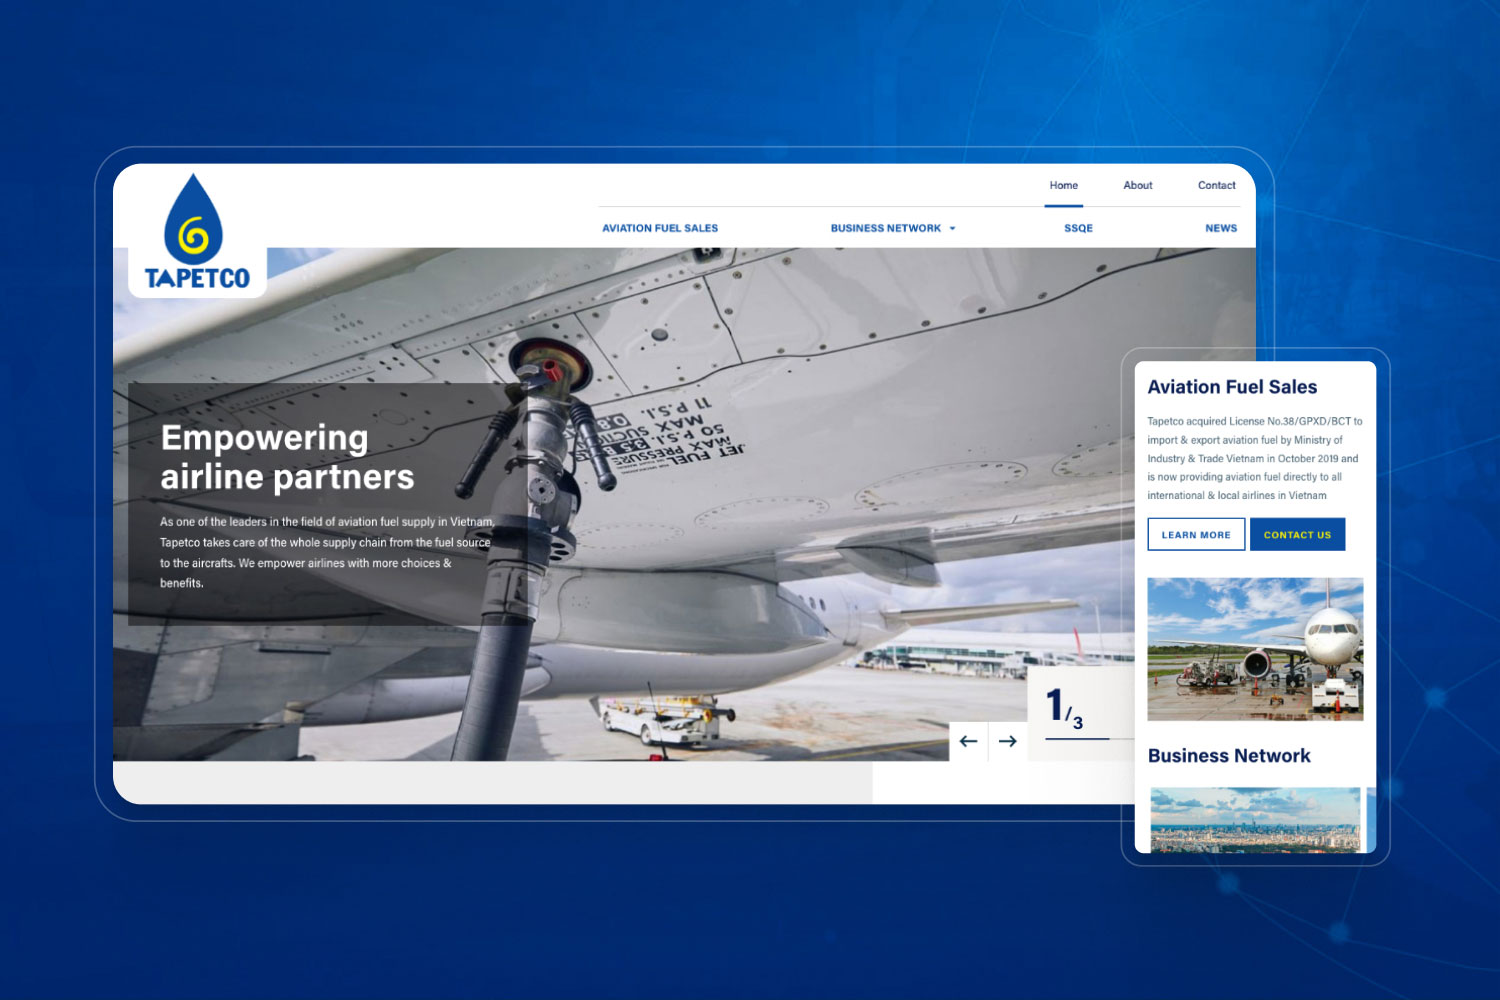Select Contact in the top navigation

click(x=1216, y=185)
